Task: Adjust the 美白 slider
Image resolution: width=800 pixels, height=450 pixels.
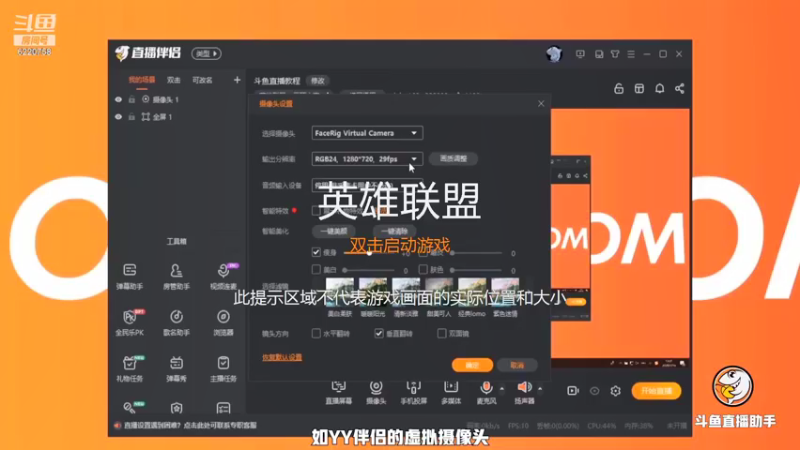Action: 369,269
